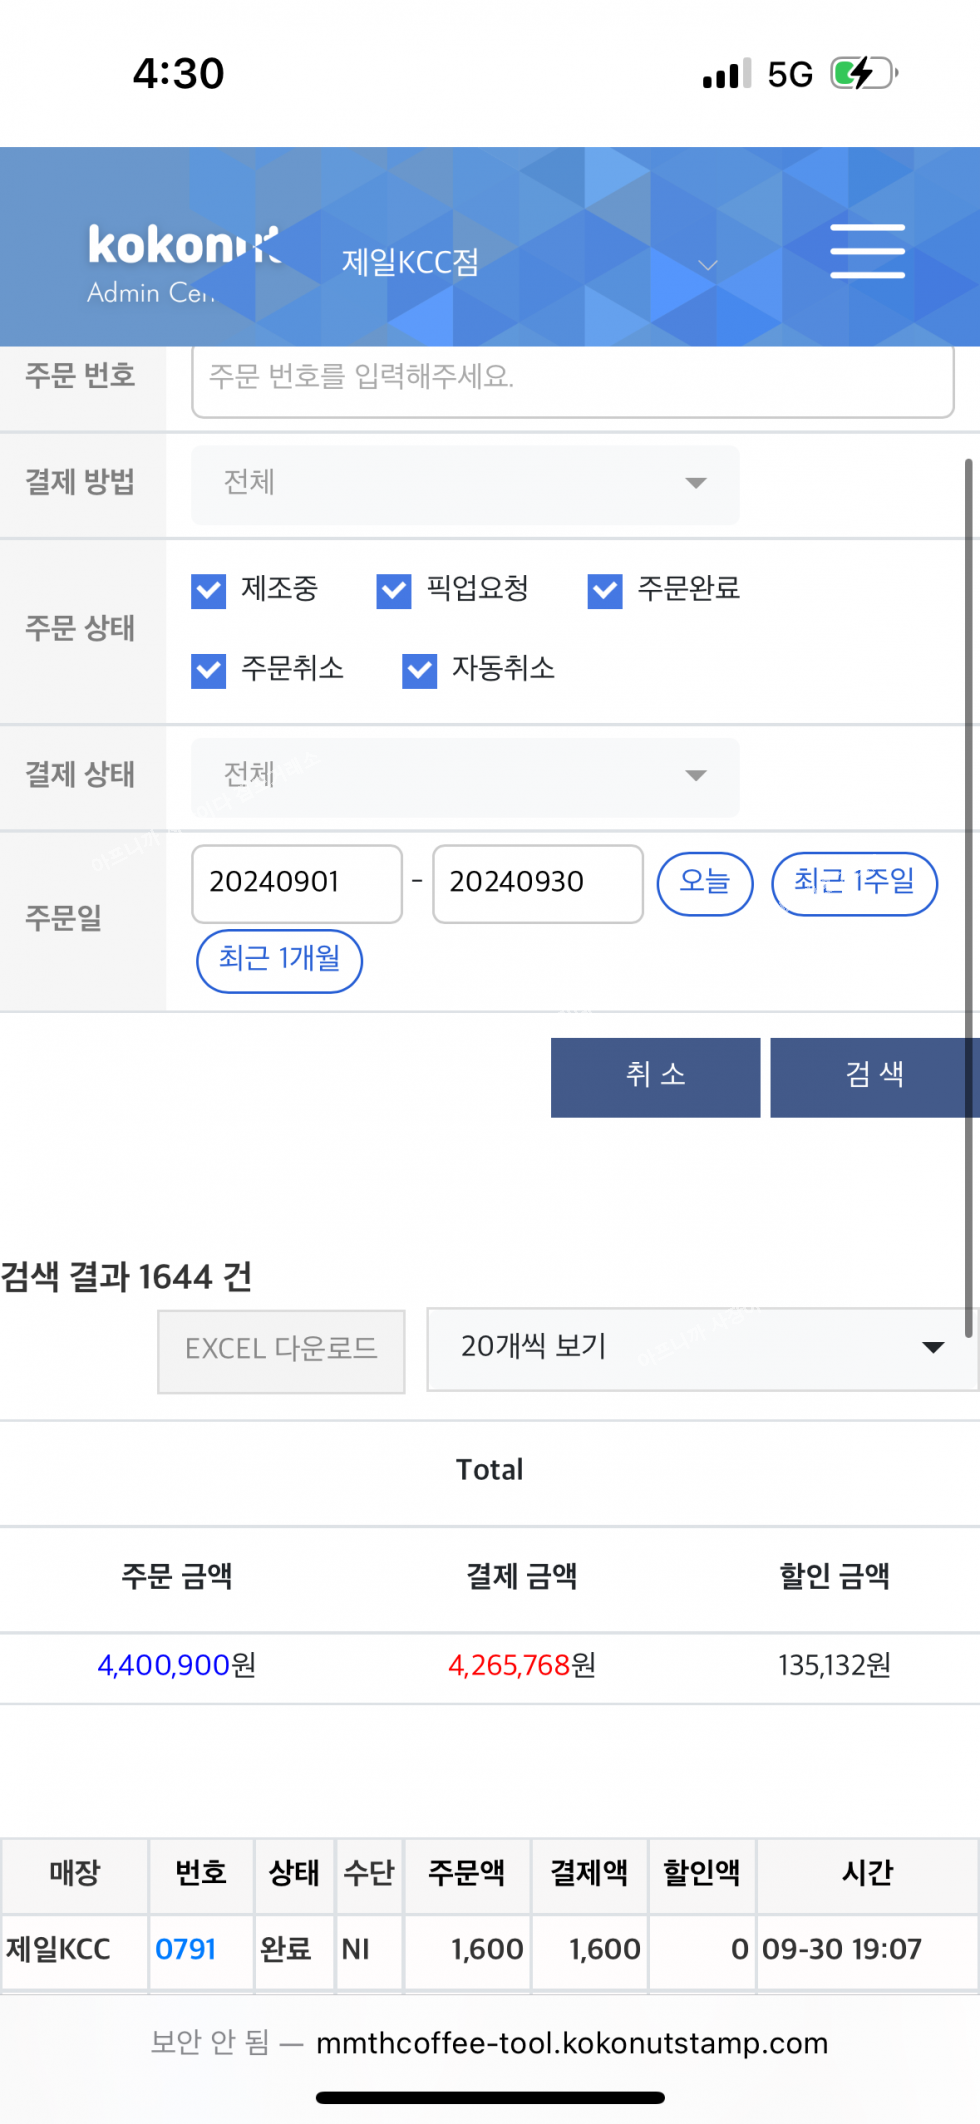The height and width of the screenshot is (2124, 980).
Task: Tap the battery charging status icon
Action: (862, 74)
